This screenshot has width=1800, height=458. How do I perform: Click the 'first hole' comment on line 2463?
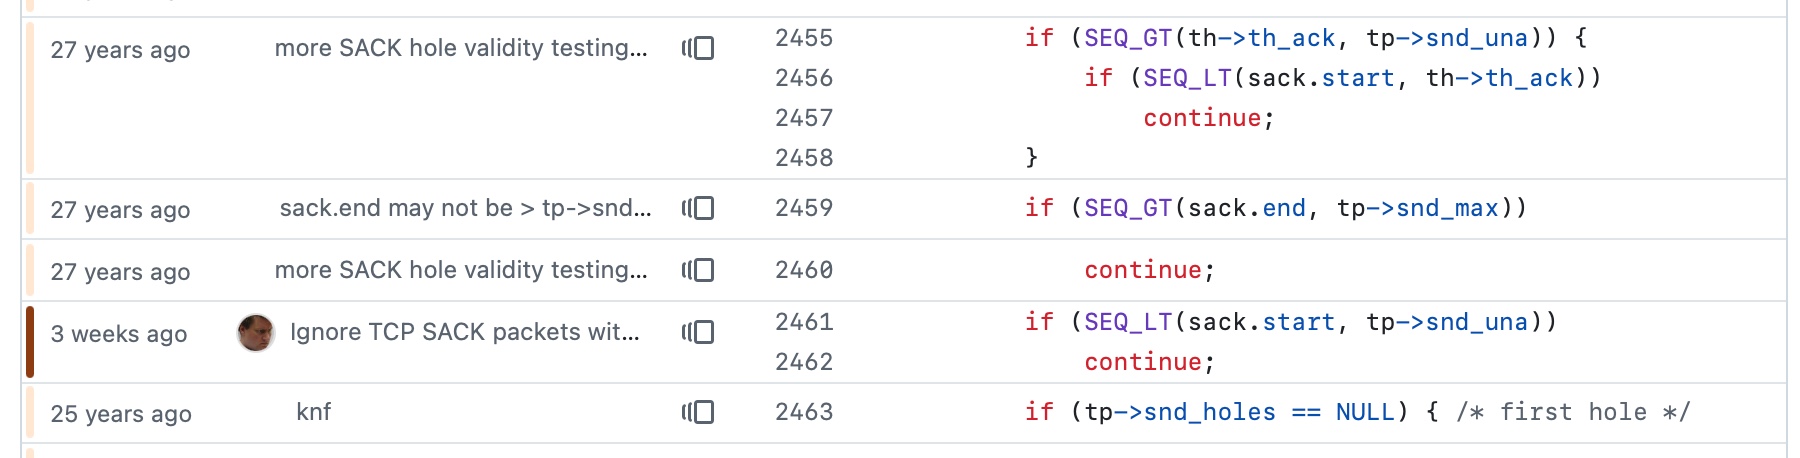1573,412
